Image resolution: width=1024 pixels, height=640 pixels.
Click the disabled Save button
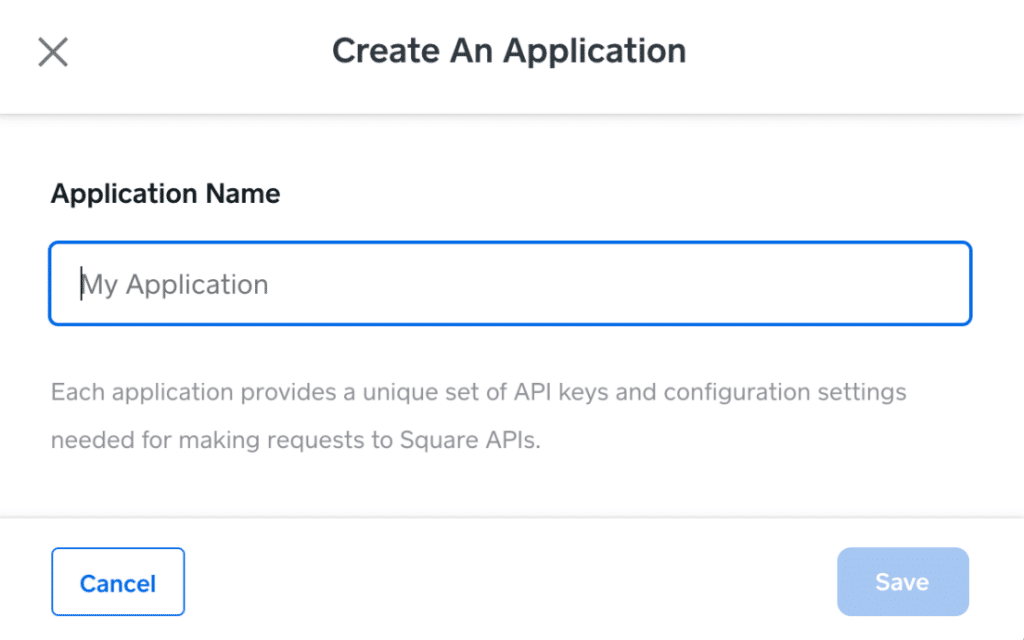click(x=902, y=582)
